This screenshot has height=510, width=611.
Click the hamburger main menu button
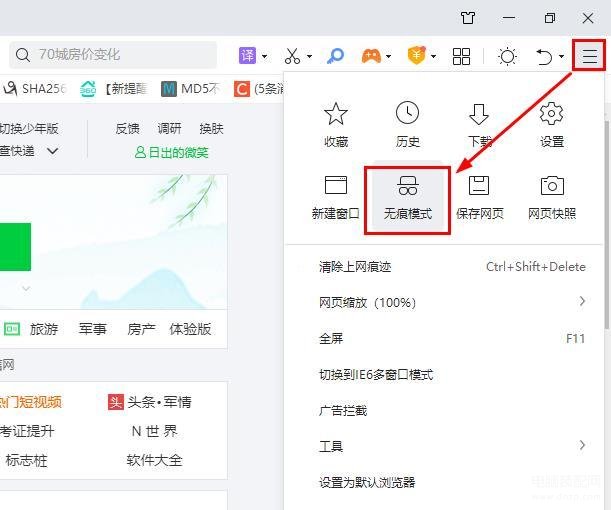(x=590, y=56)
